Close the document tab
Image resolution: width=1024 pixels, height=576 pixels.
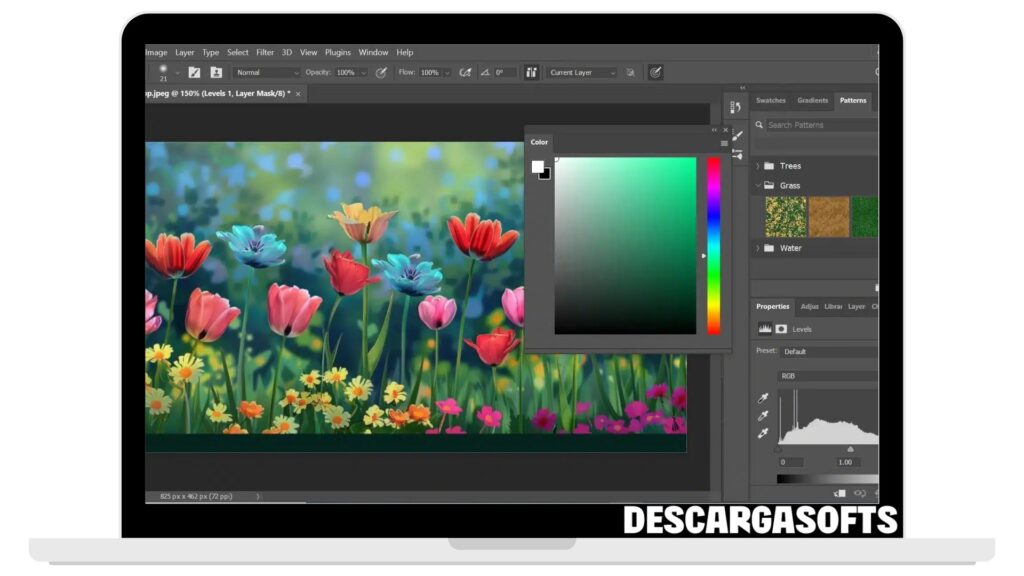pyautogui.click(x=298, y=94)
